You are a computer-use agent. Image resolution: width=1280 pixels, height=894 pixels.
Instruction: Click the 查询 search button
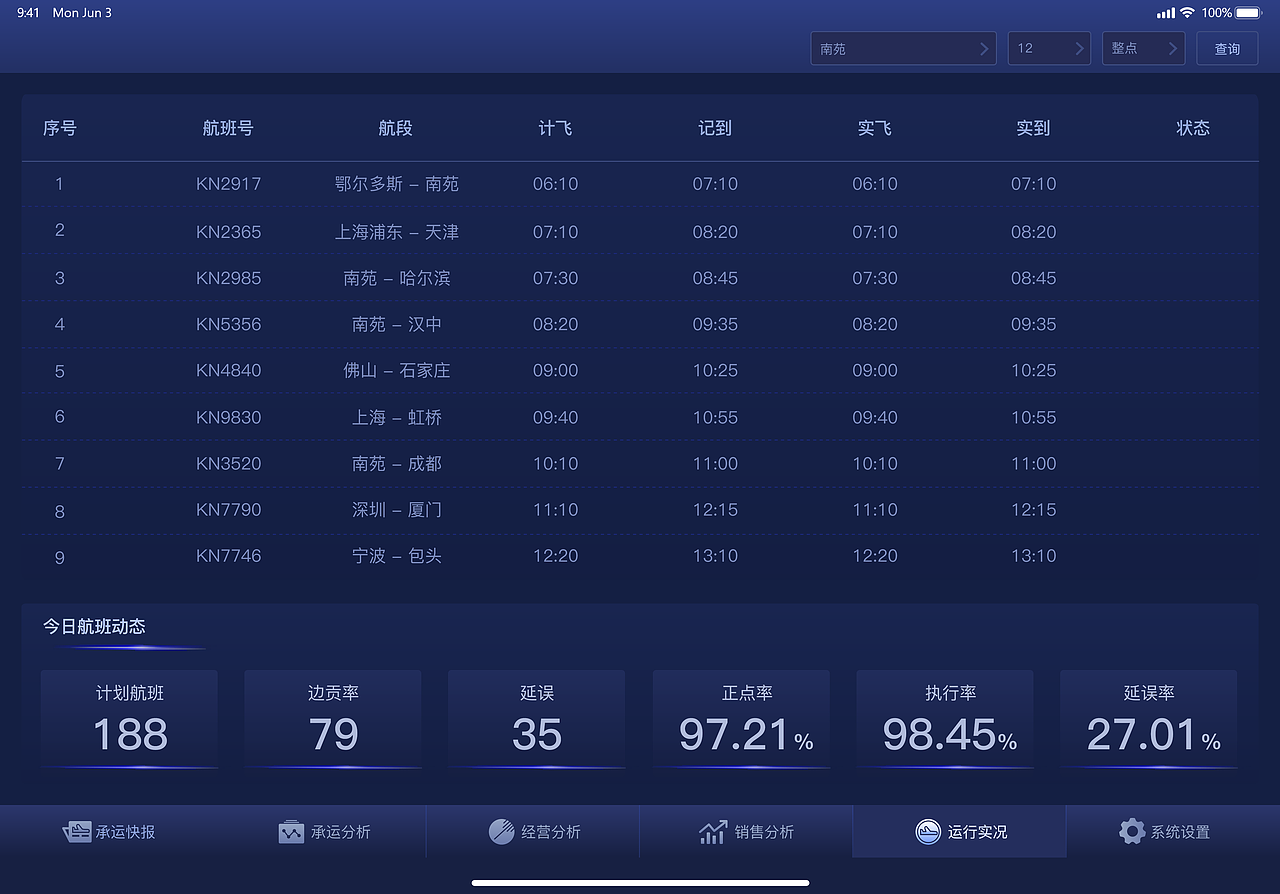[1227, 48]
